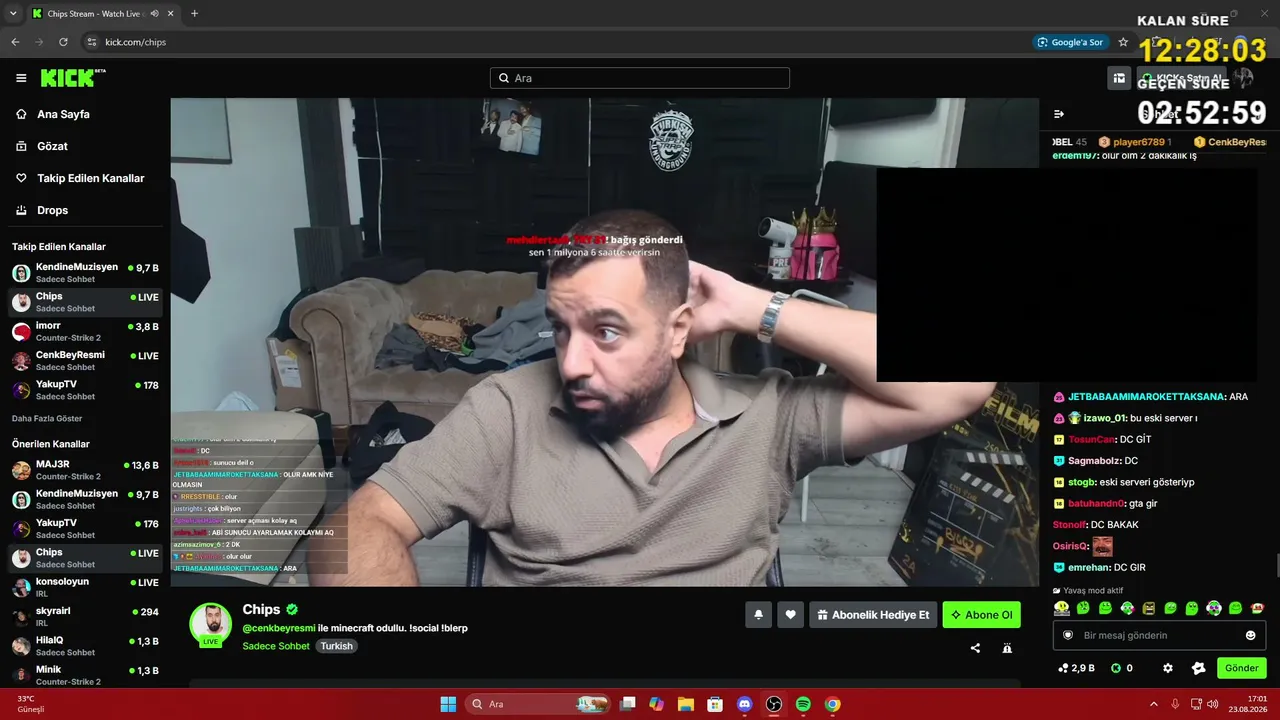The image size is (1280, 720).
Task: Open a new browser tab
Action: [x=194, y=14]
